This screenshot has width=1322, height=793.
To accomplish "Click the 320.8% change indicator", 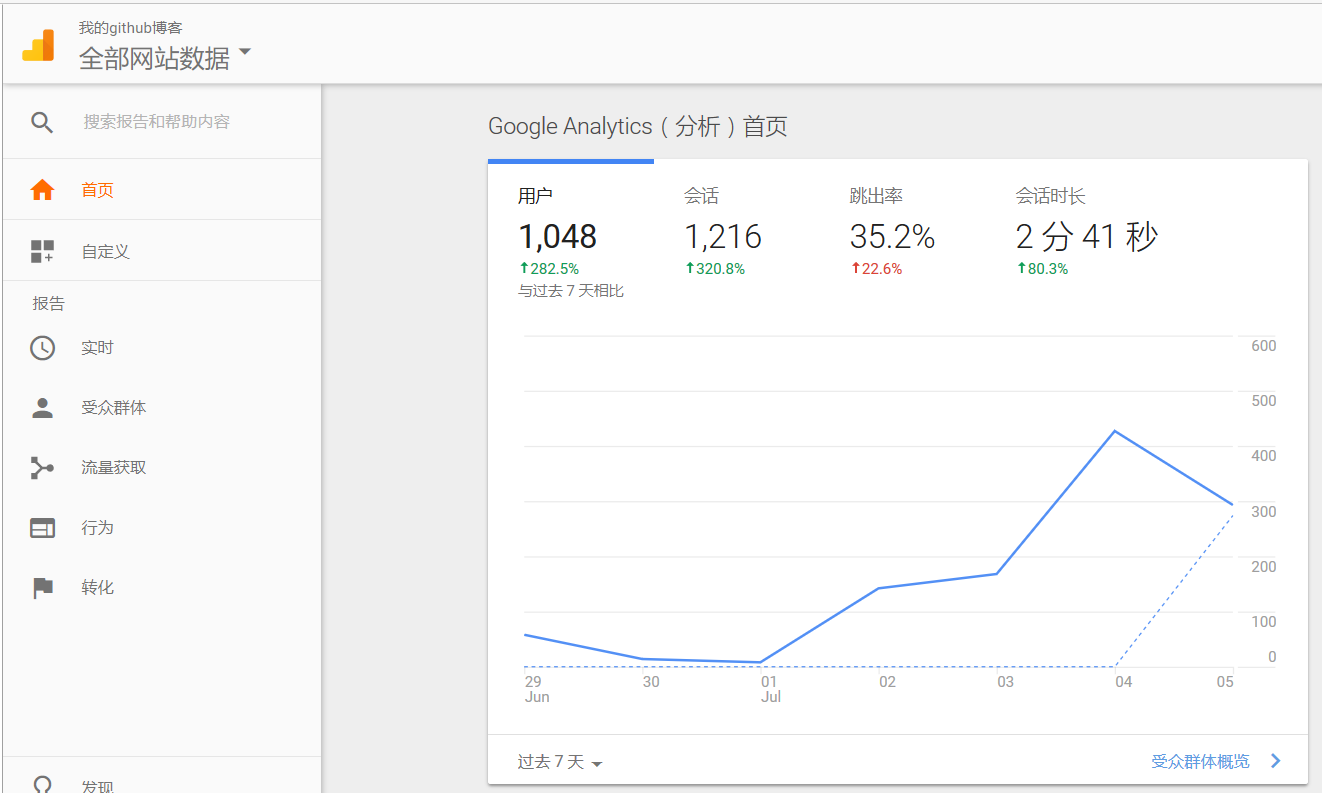I will tap(714, 269).
